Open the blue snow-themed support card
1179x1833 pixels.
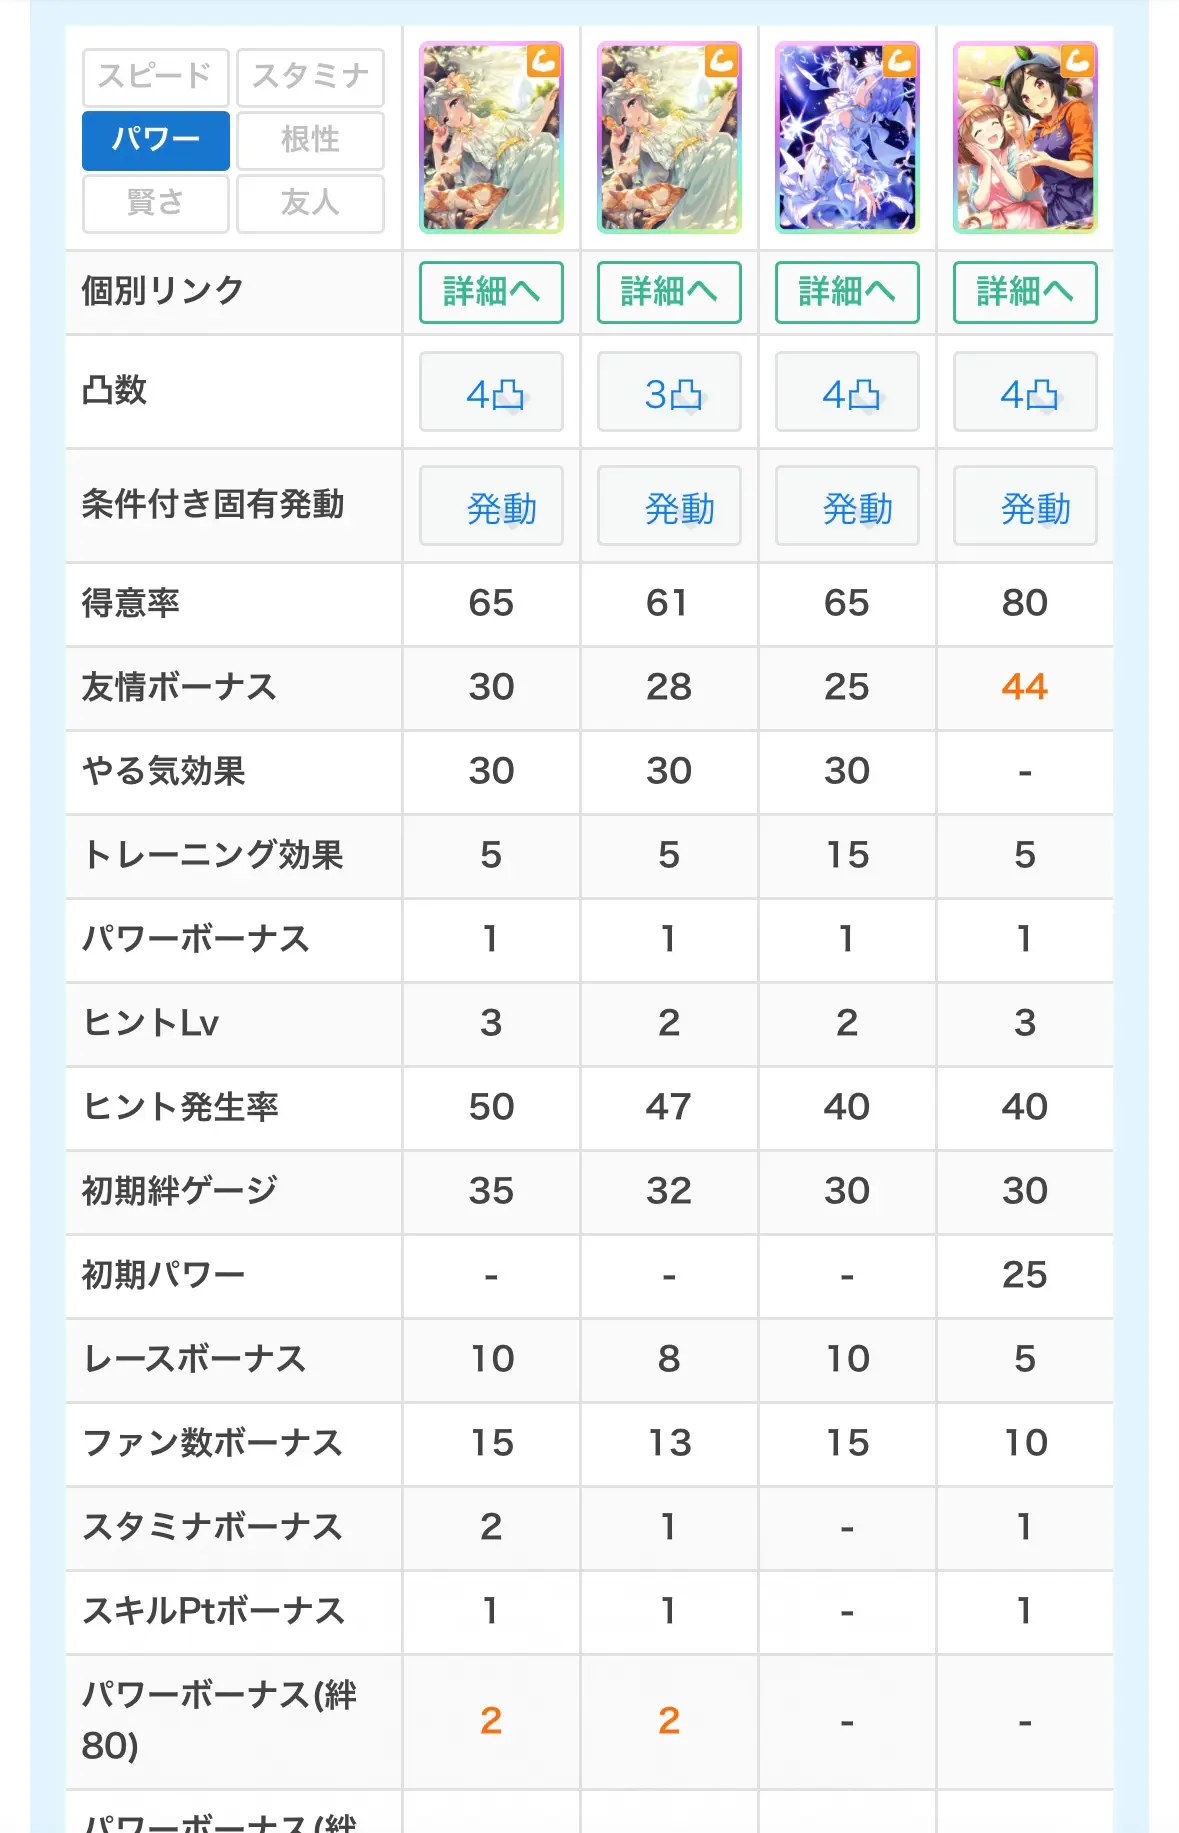point(847,138)
